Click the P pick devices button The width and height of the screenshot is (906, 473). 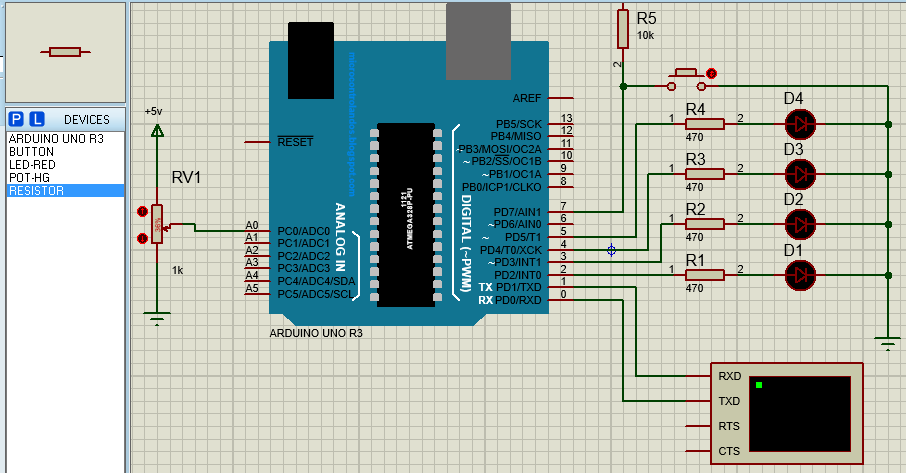pyautogui.click(x=16, y=119)
